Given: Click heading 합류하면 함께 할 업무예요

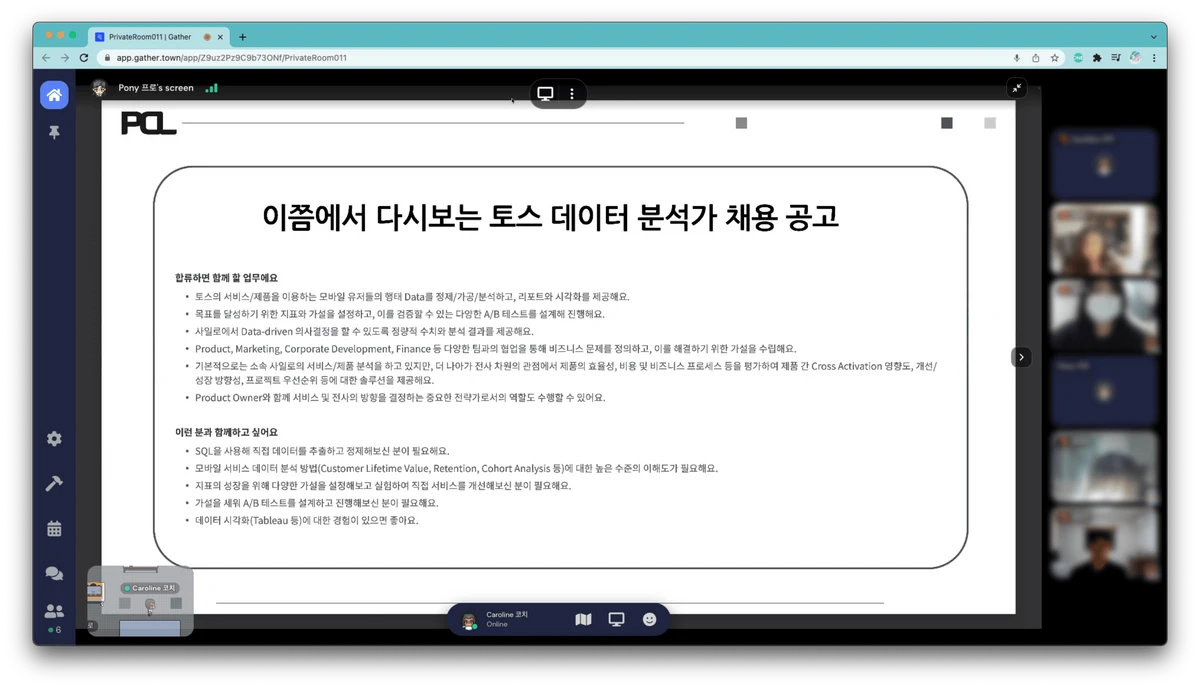Looking at the screenshot, I should [x=226, y=278].
